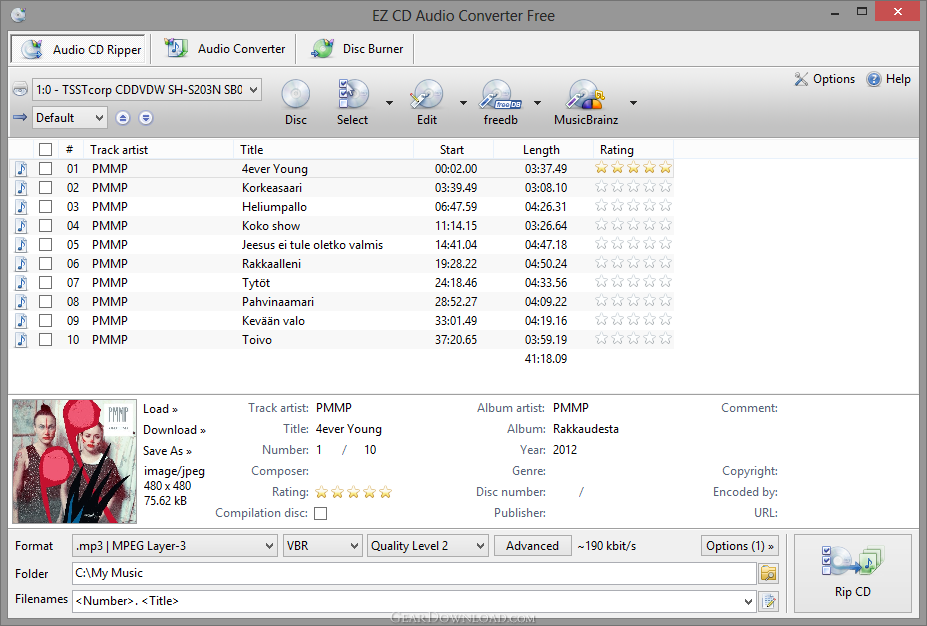This screenshot has height=626, width=927.
Task: Click the Filenames pattern input field
Action: coord(414,601)
